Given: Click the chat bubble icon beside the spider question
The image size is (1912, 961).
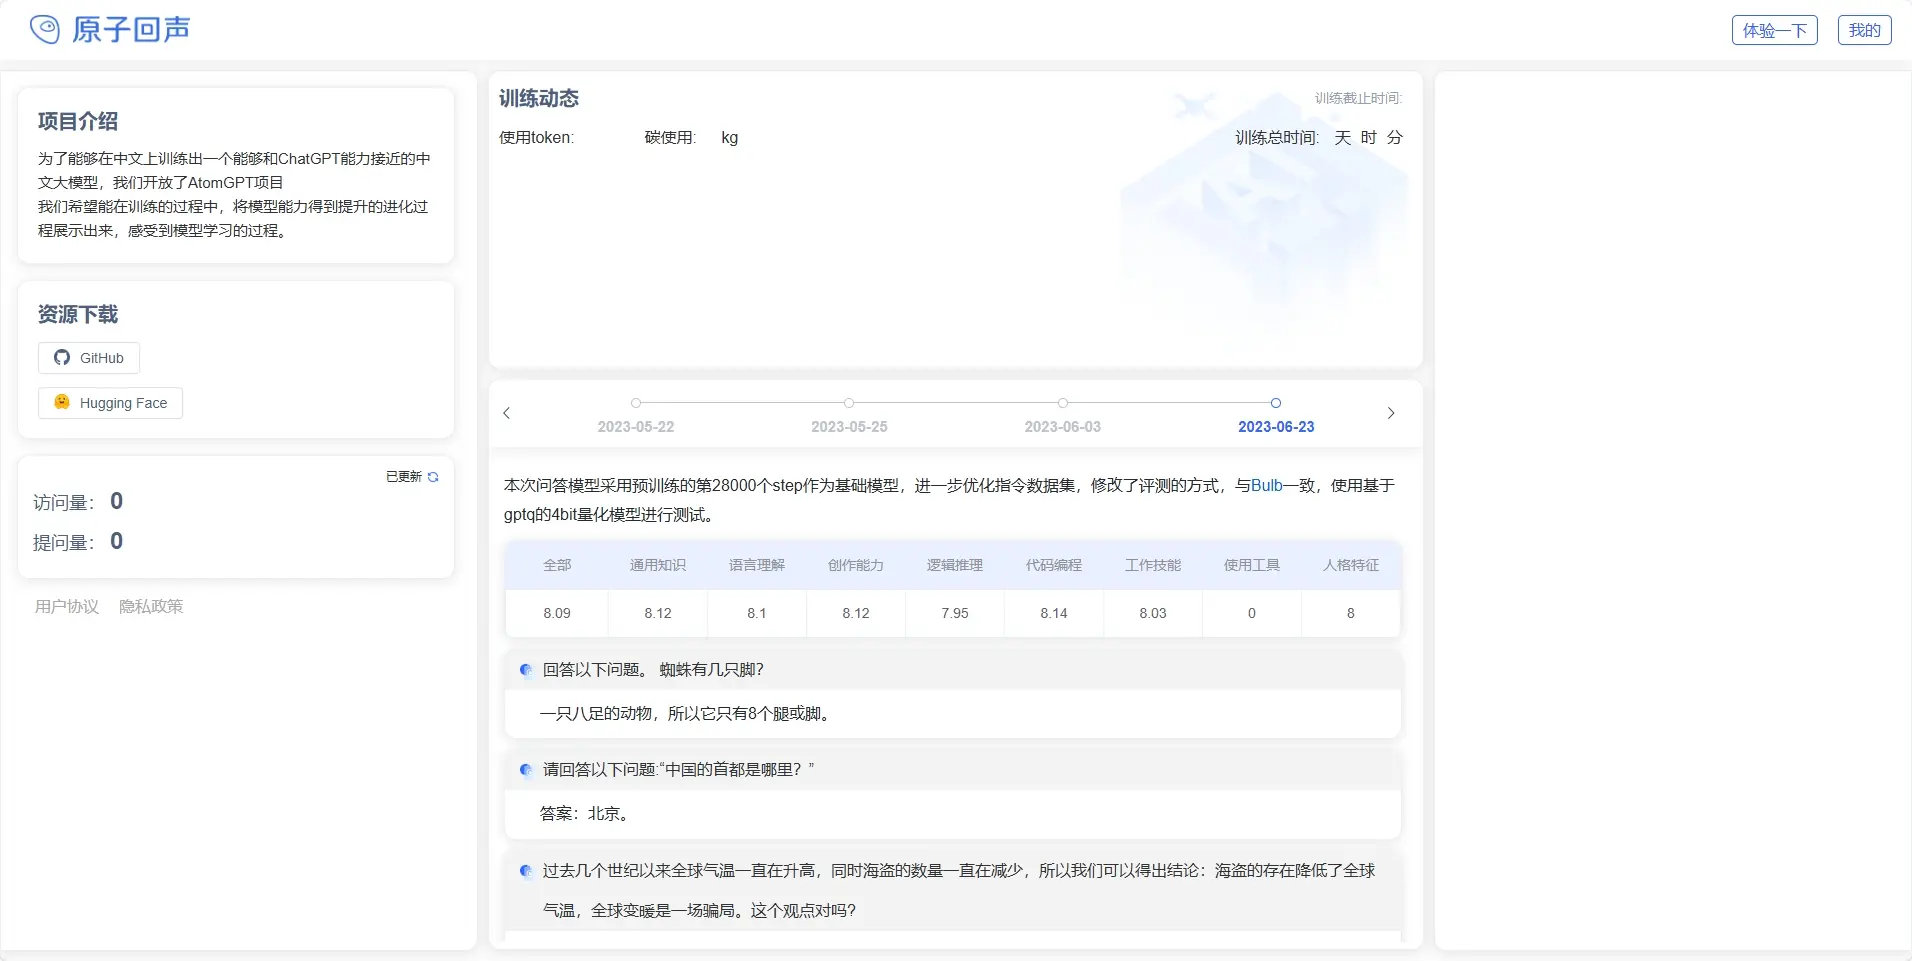Looking at the screenshot, I should [525, 670].
